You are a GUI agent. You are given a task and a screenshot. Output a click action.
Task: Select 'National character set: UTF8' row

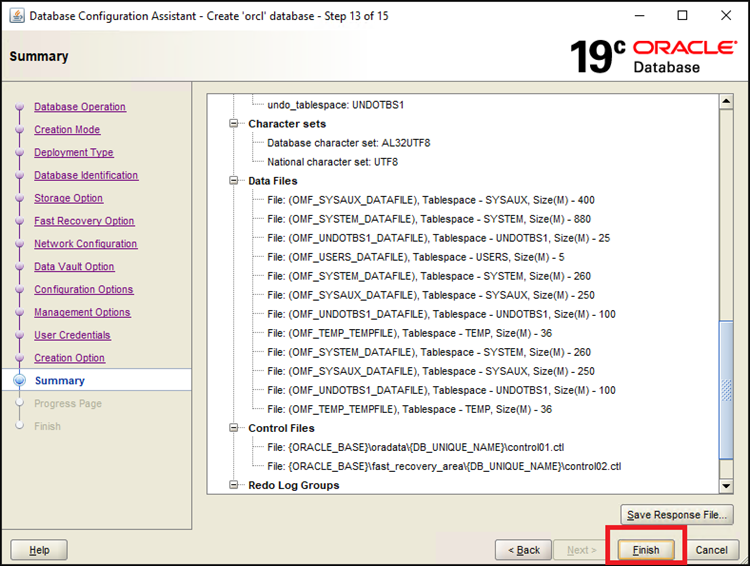[x=332, y=162]
